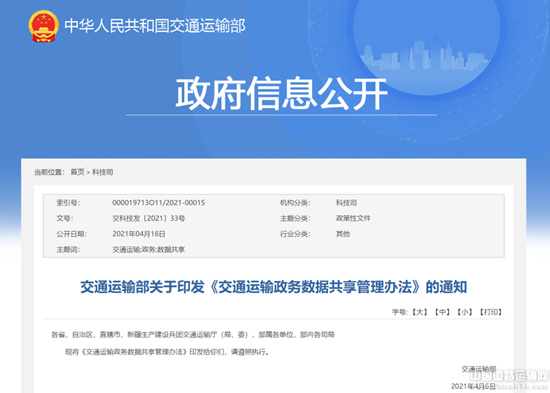Click the notice title 交通运输部关于印发…的通知
The height and width of the screenshot is (393, 550).
pyautogui.click(x=274, y=287)
